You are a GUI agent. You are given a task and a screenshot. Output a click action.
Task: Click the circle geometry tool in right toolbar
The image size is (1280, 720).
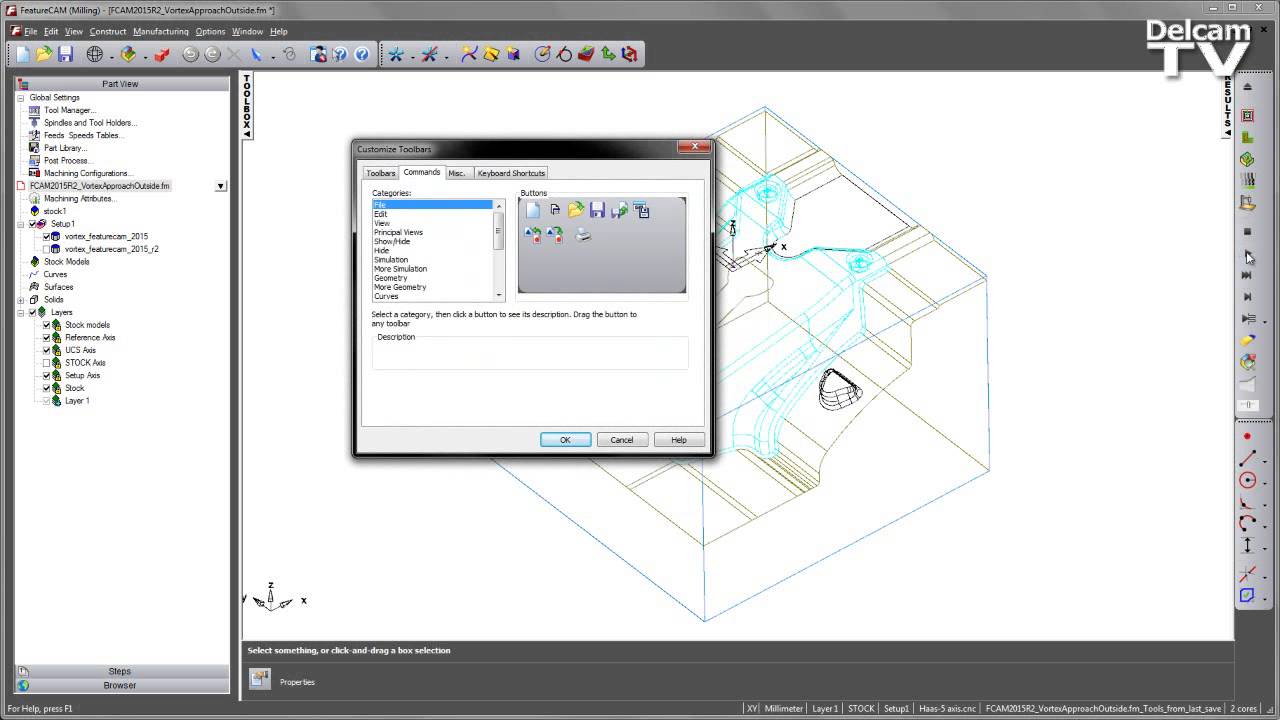[1247, 480]
